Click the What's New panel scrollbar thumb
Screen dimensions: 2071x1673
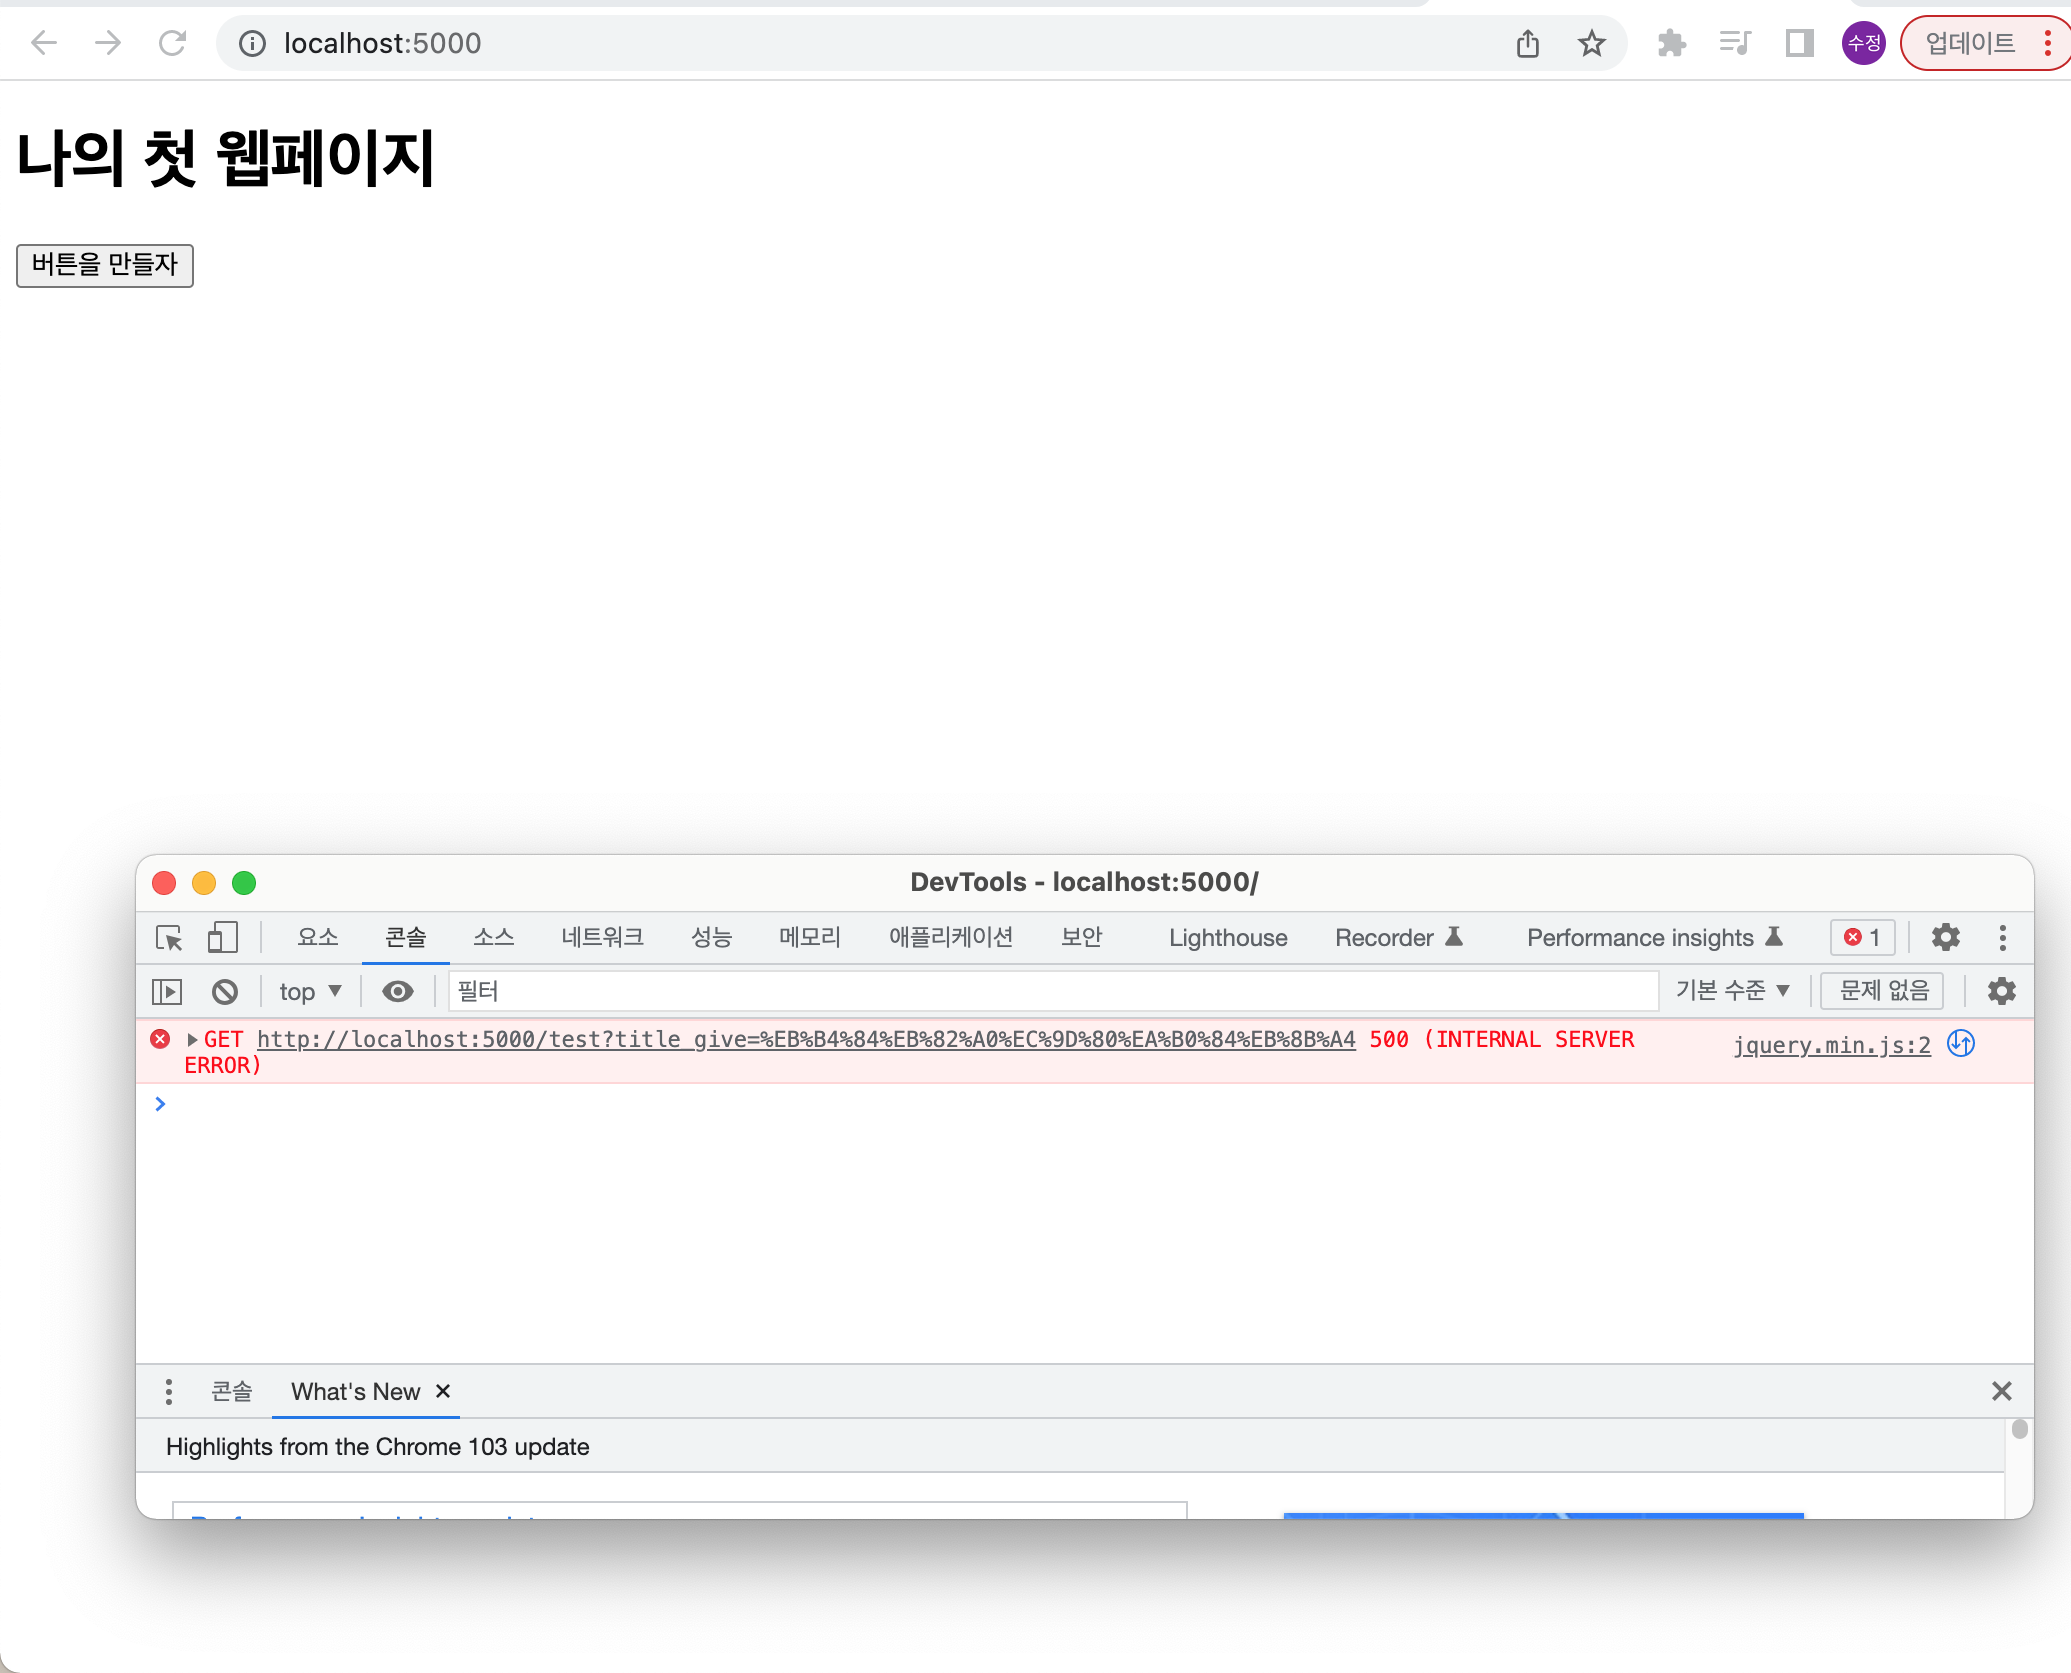[x=2019, y=1429]
